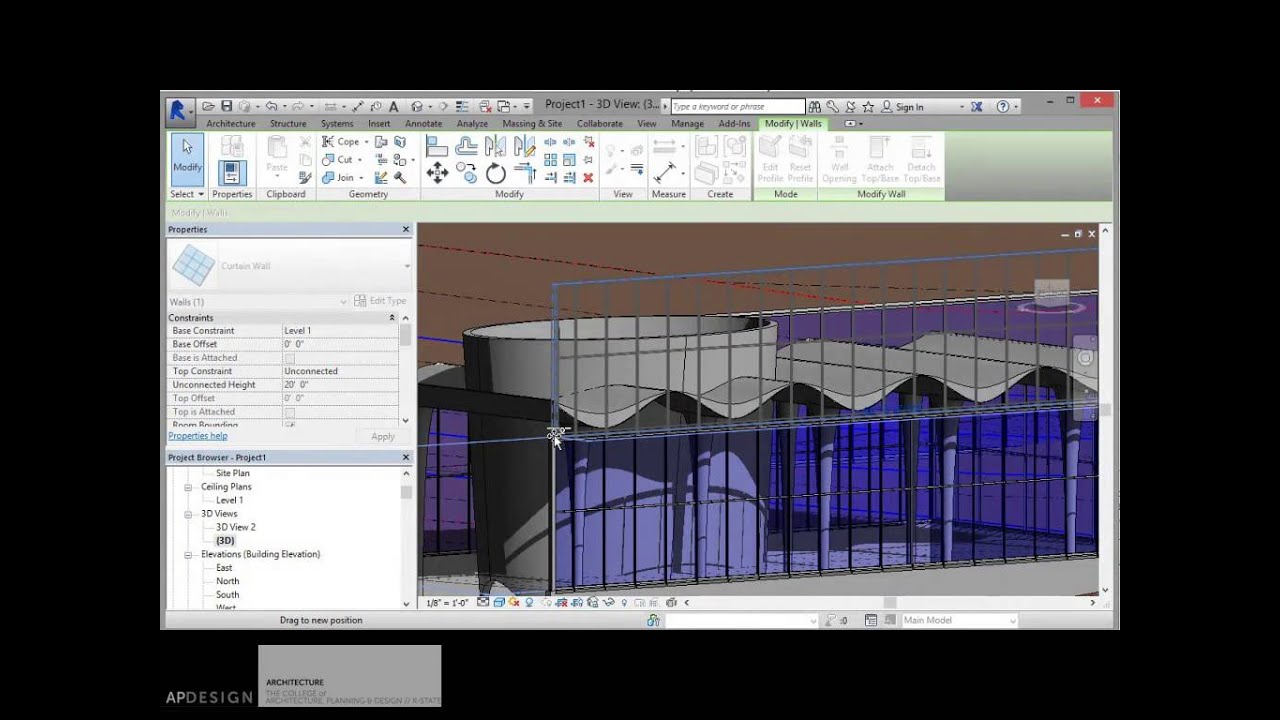This screenshot has width=1280, height=720.
Task: Open the Walls (1) filter dropdown
Action: pyautogui.click(x=343, y=302)
